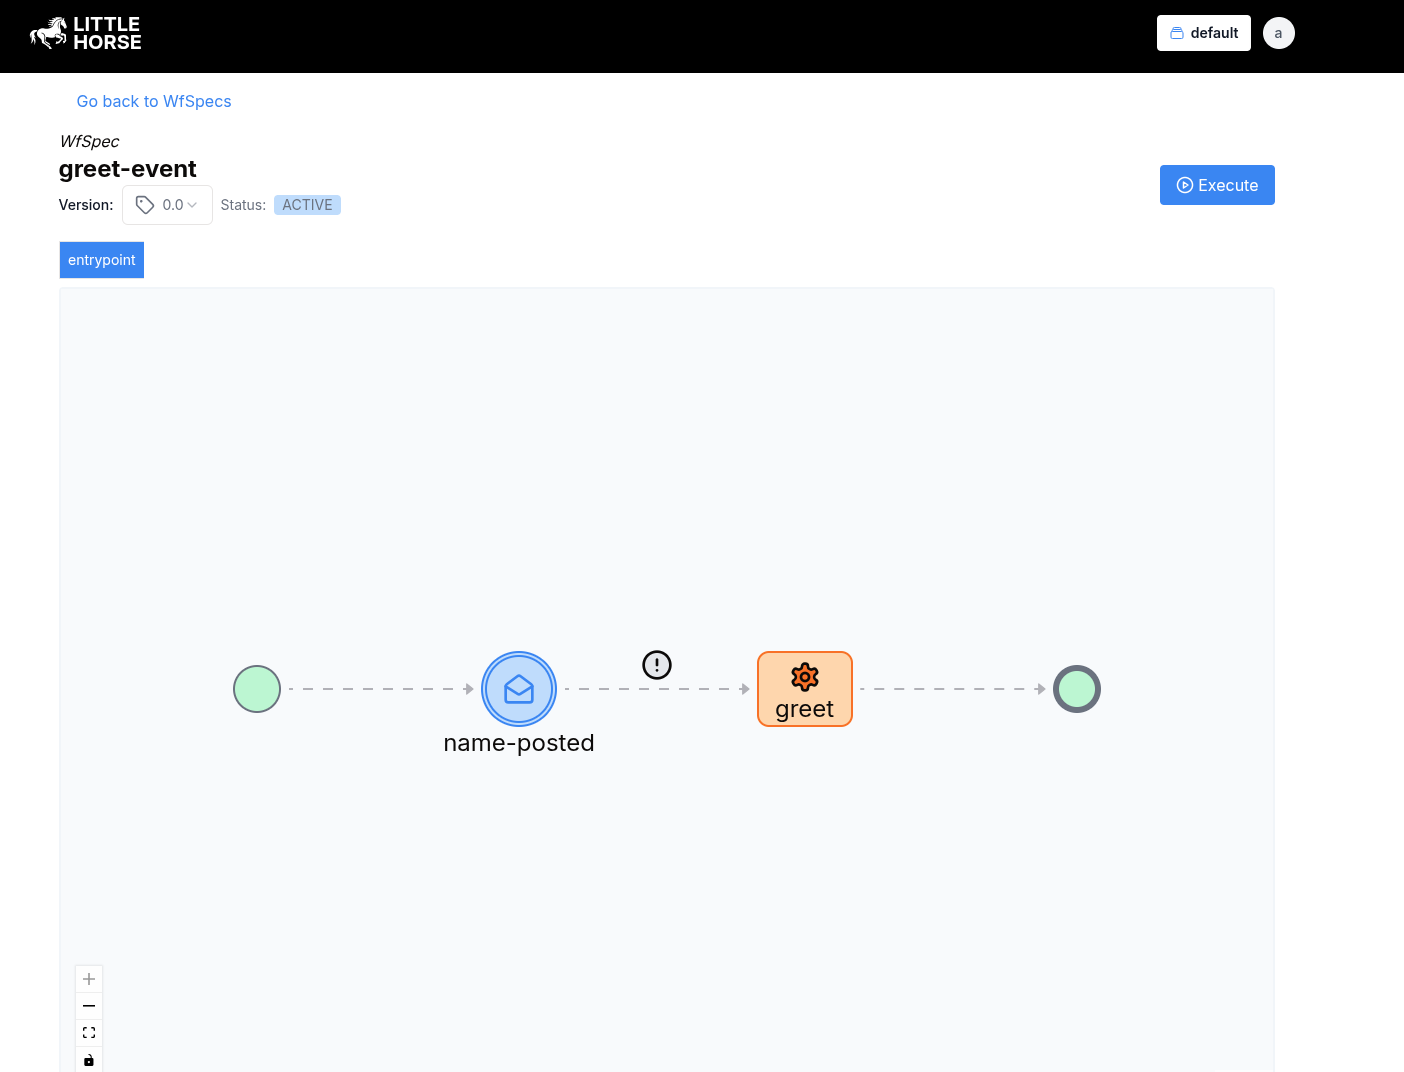1404x1072 pixels.
Task: Click the ACTIVE status badge
Action: tap(307, 204)
